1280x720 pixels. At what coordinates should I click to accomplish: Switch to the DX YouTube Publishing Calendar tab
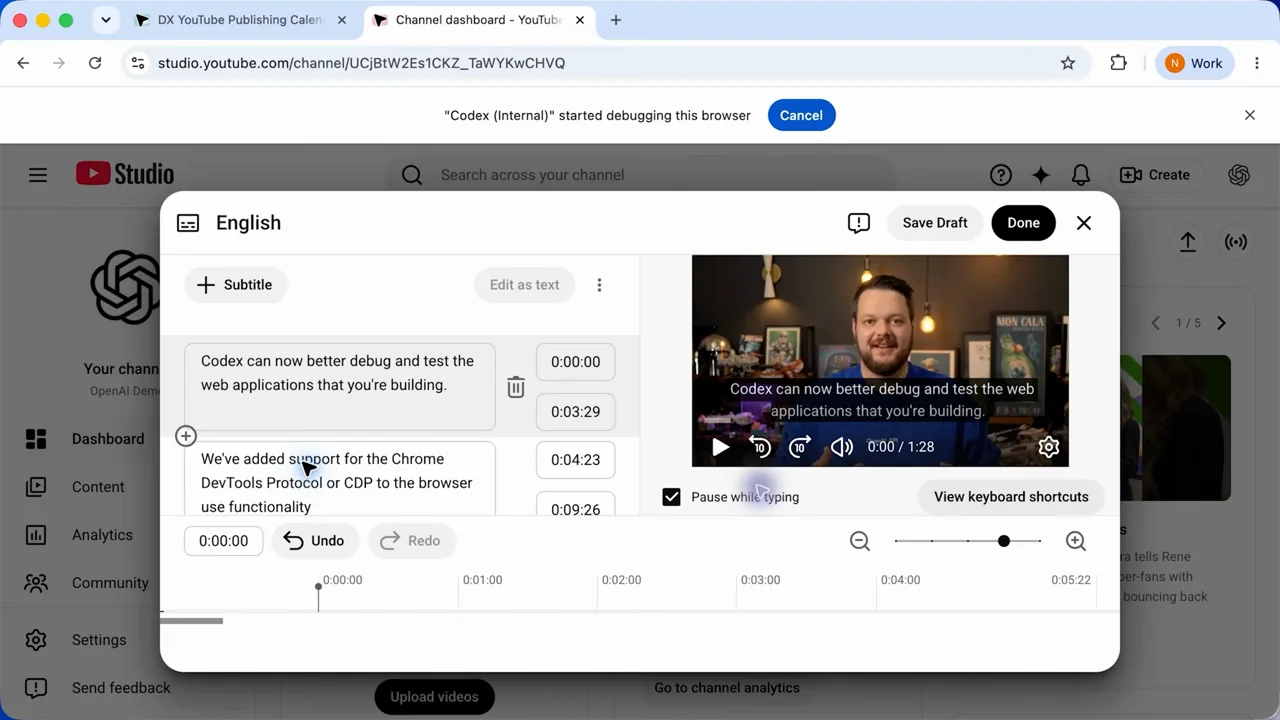click(241, 20)
